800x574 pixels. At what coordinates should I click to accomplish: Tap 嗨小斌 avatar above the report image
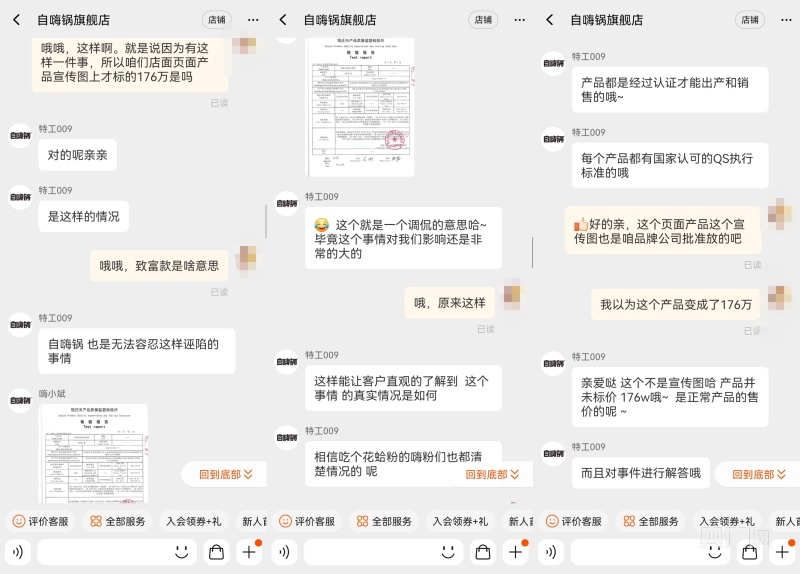tap(20, 401)
